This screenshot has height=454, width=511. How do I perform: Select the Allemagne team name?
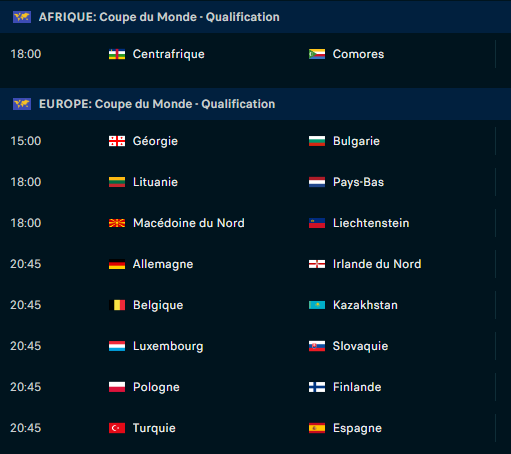point(163,264)
